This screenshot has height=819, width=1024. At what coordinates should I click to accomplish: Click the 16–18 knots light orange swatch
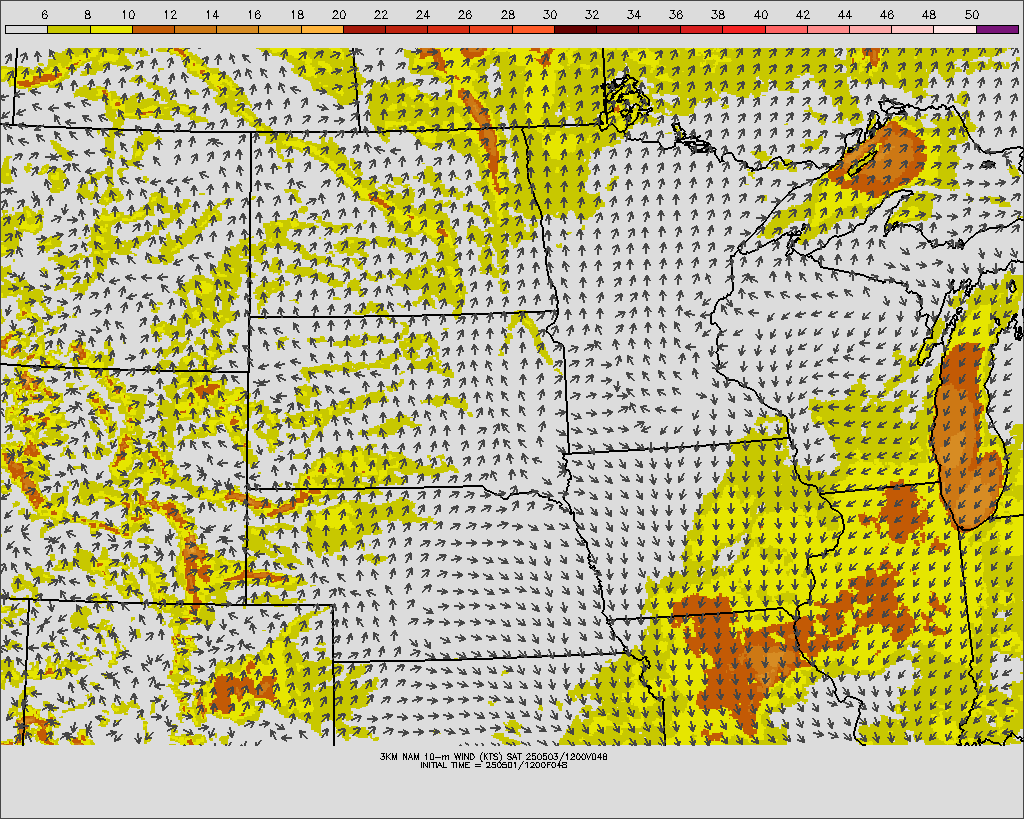(280, 29)
